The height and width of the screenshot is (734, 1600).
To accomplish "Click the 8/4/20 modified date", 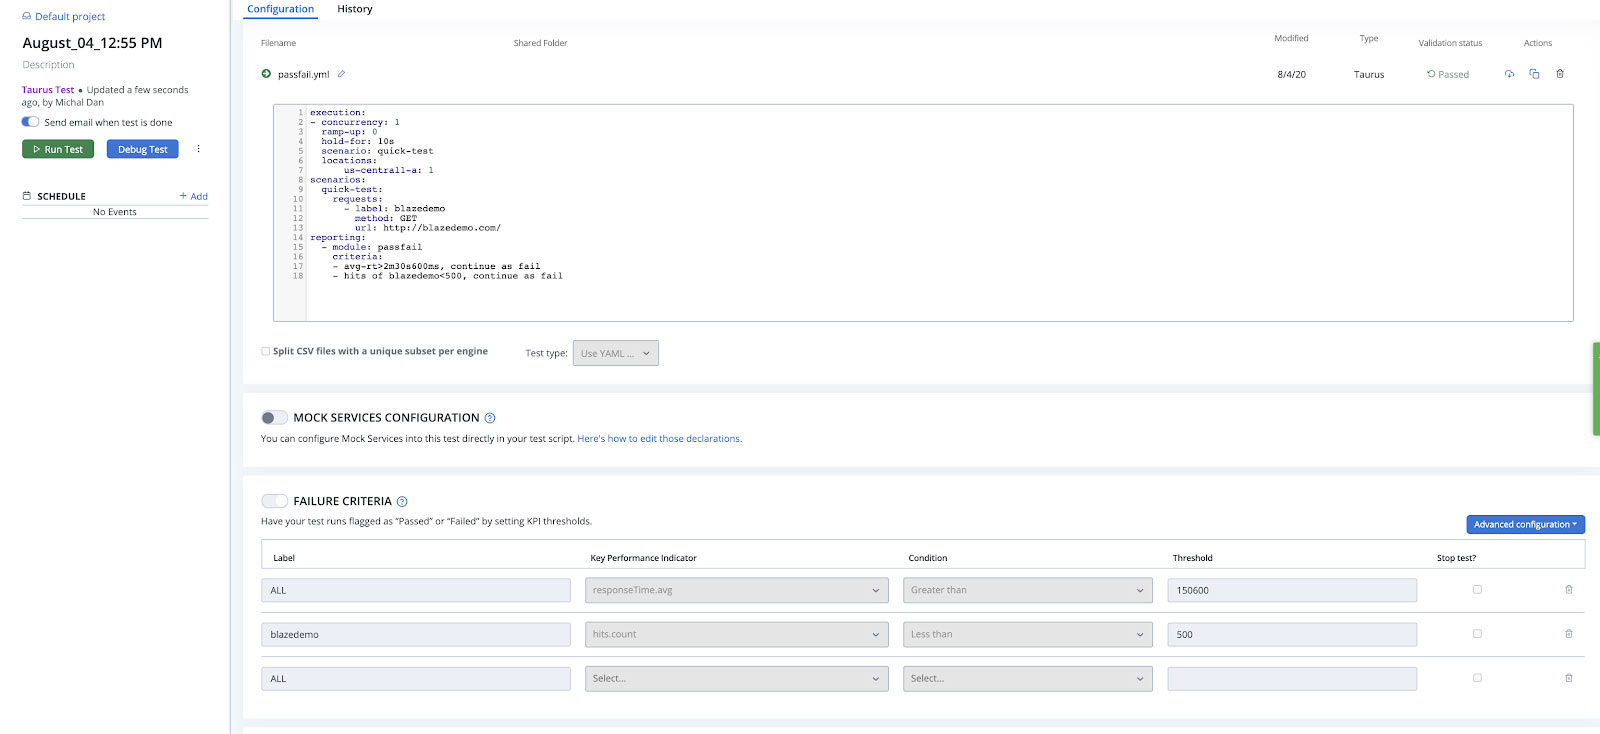I will coord(1291,74).
